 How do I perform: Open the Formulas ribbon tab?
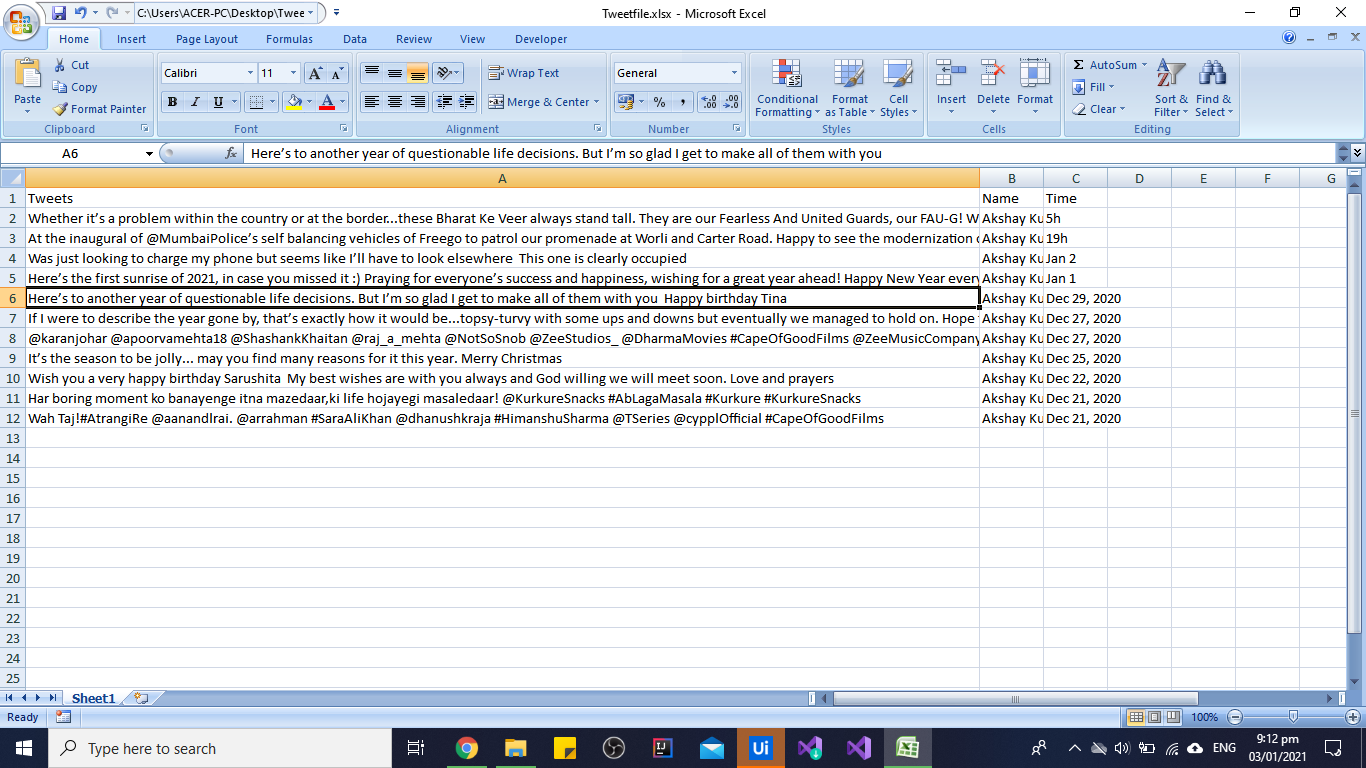click(289, 39)
